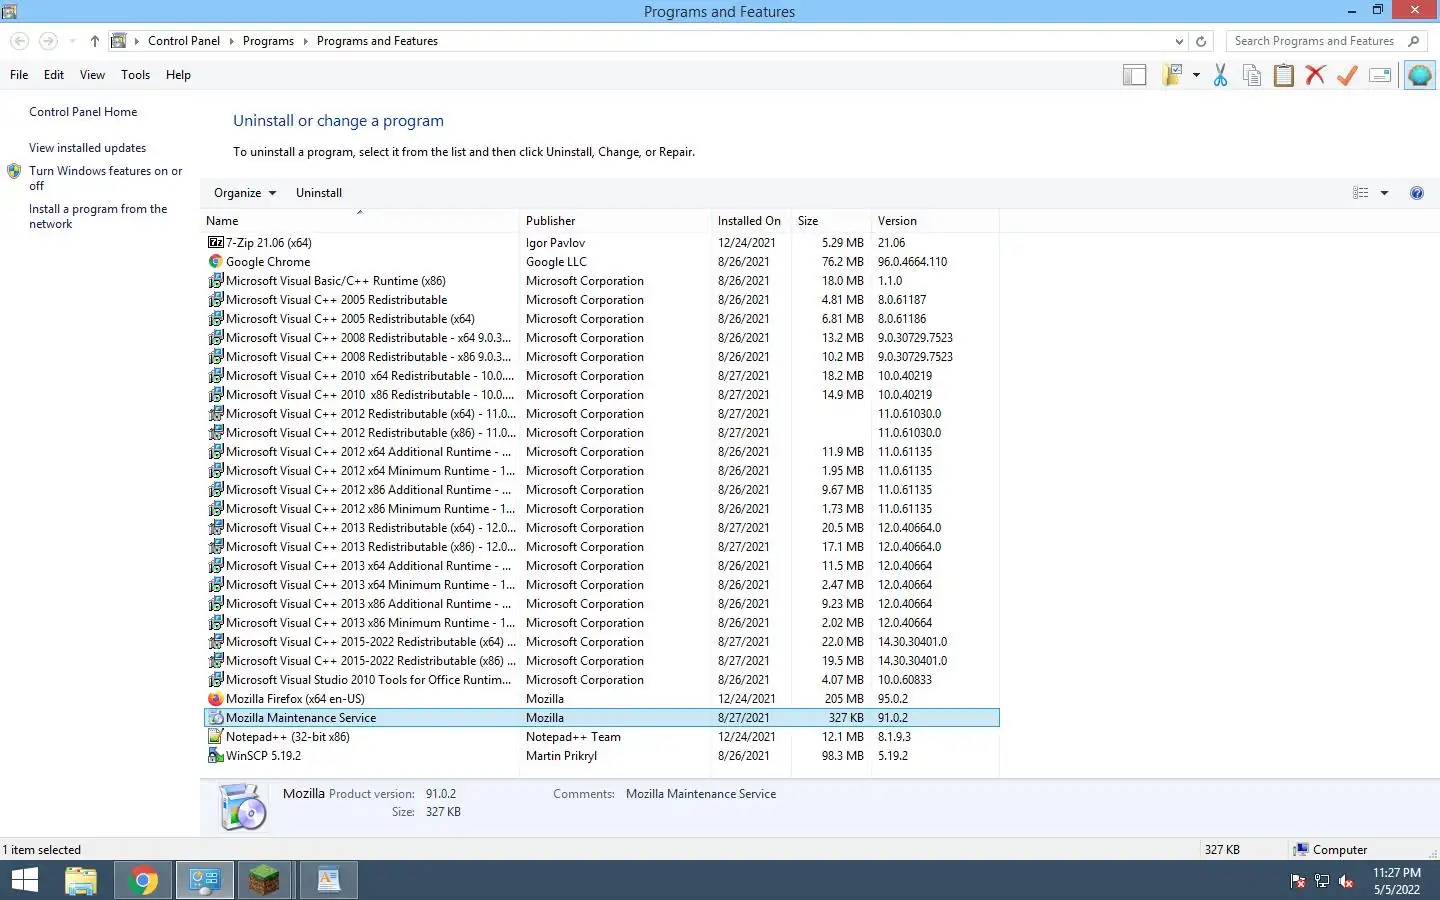This screenshot has width=1440, height=900.
Task: Open File Explorer from the taskbar
Action: tap(81, 880)
